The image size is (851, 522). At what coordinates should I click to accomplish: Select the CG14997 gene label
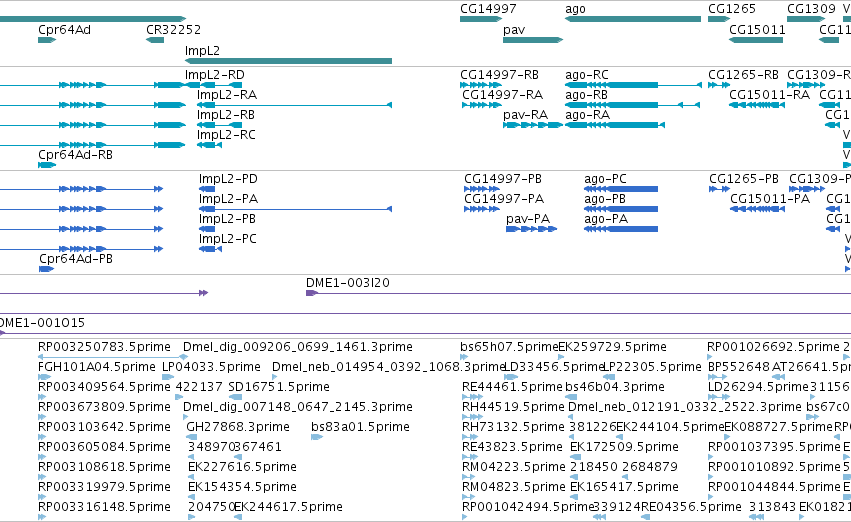pos(488,9)
